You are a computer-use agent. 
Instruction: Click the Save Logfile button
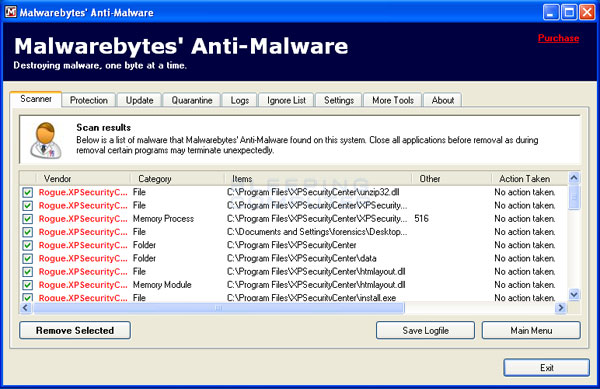tap(426, 330)
